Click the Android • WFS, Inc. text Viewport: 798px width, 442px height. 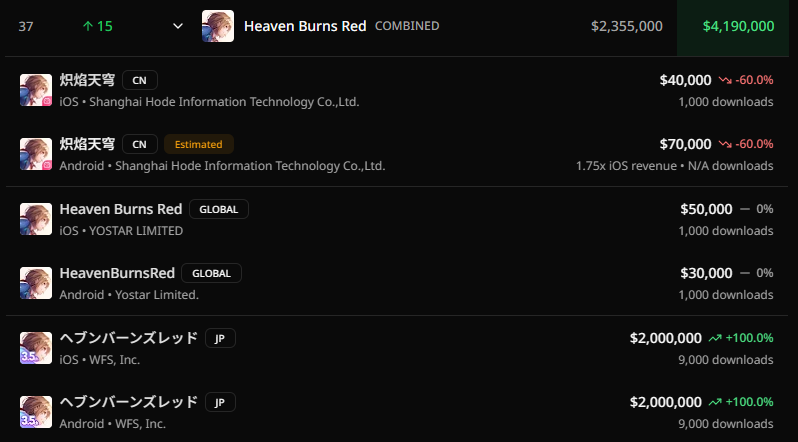pos(112,424)
